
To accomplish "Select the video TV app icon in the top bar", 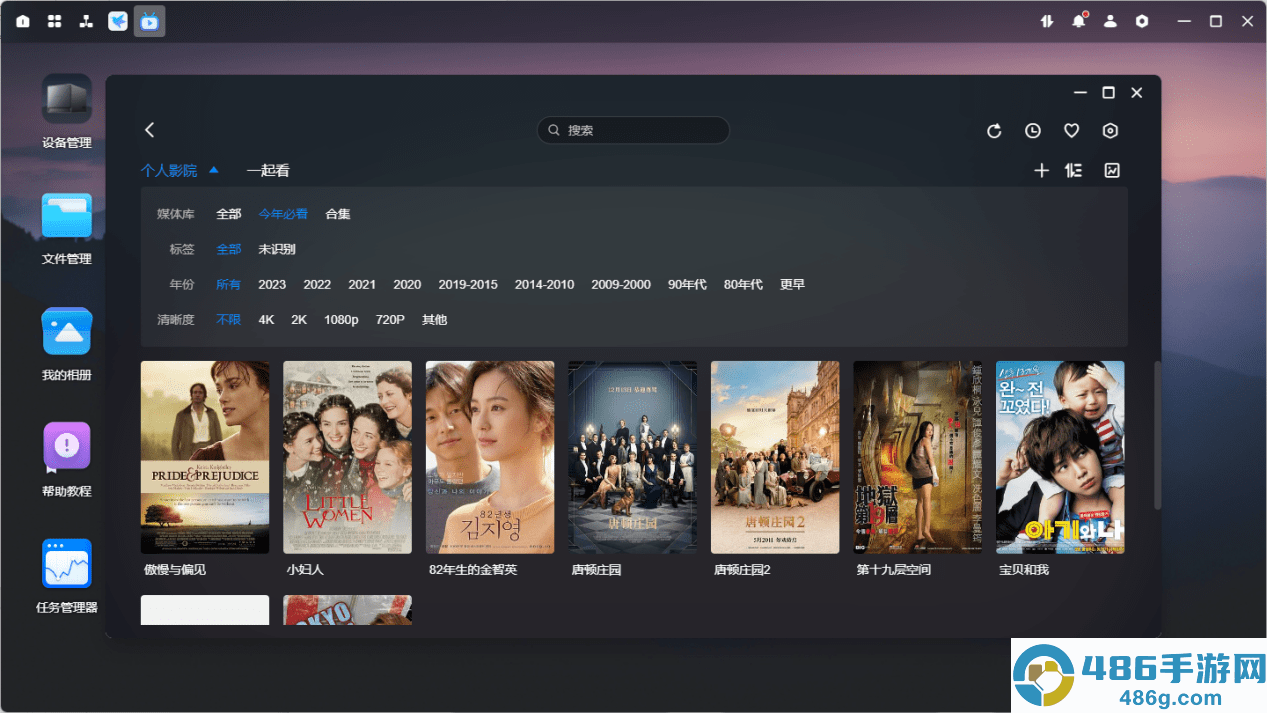I will [x=150, y=21].
